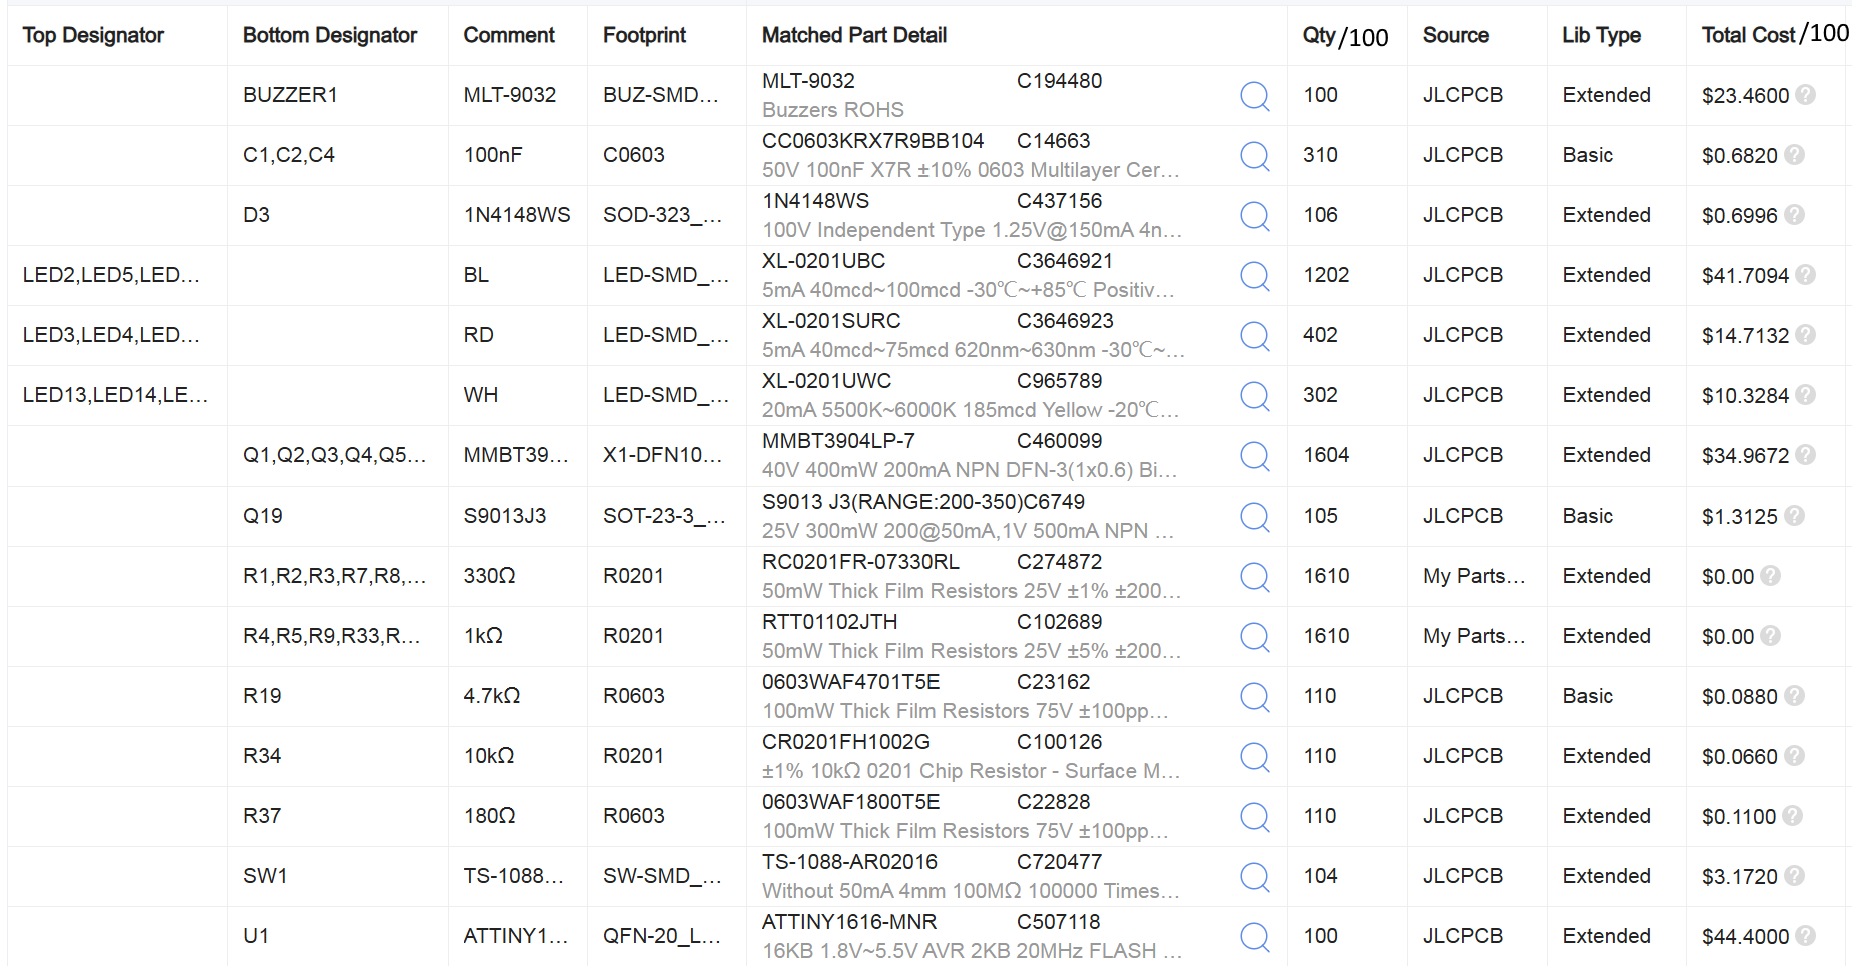Click the LED13,LED14 top designator cell
Image resolution: width=1852 pixels, height=966 pixels.
(x=115, y=395)
